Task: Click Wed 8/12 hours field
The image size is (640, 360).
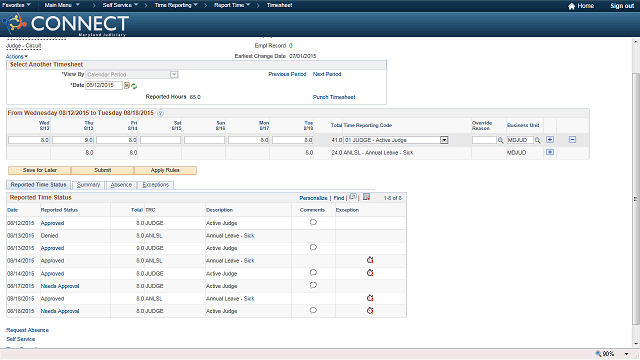Action: click(x=29, y=140)
